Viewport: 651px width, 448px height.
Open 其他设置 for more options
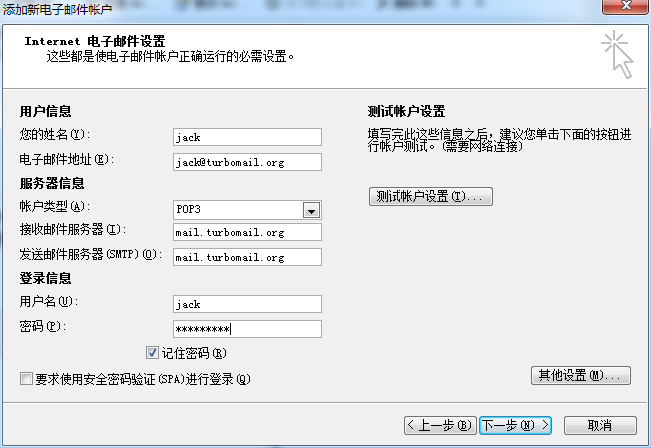(580, 376)
